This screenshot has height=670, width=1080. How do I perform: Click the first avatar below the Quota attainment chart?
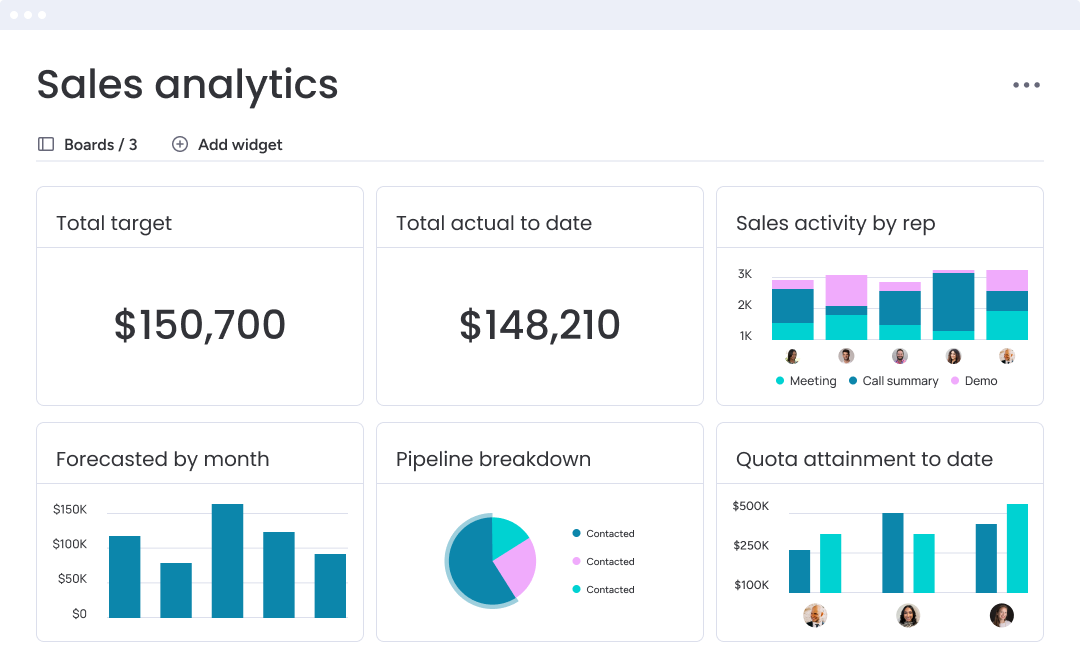(x=815, y=616)
